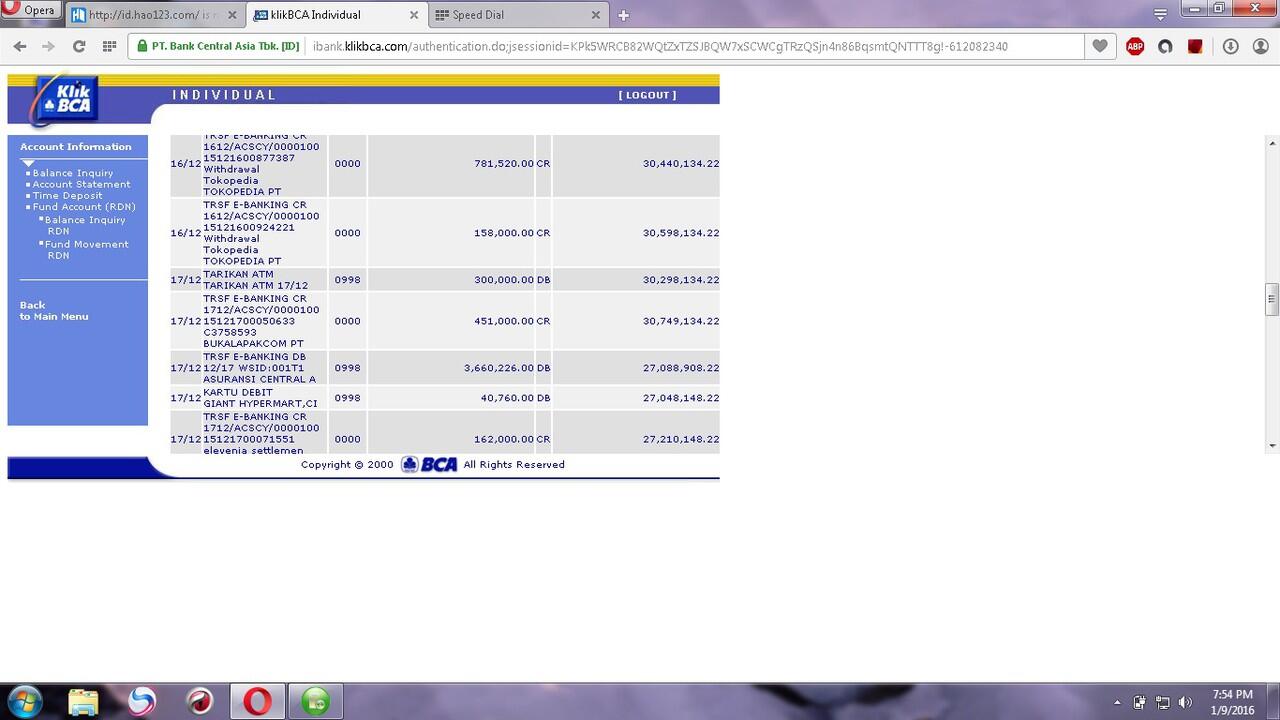Bookmark page with heart icon
Screen dimensions: 1280x720
(x=1100, y=46)
